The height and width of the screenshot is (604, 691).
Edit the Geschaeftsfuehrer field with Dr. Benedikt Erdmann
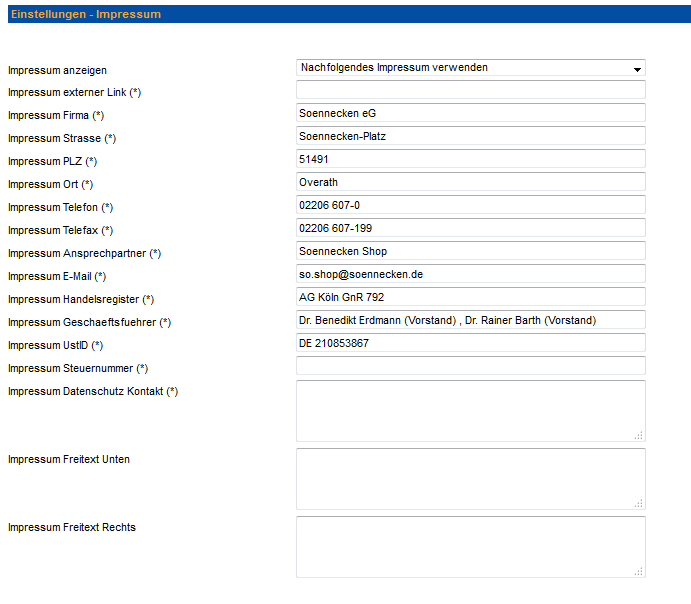[x=471, y=319]
